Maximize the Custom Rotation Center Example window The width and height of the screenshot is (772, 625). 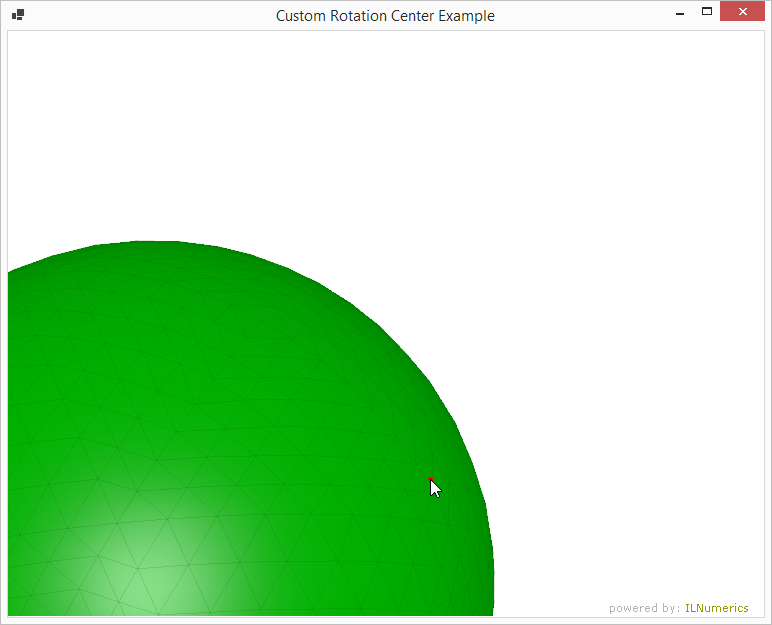click(x=707, y=11)
